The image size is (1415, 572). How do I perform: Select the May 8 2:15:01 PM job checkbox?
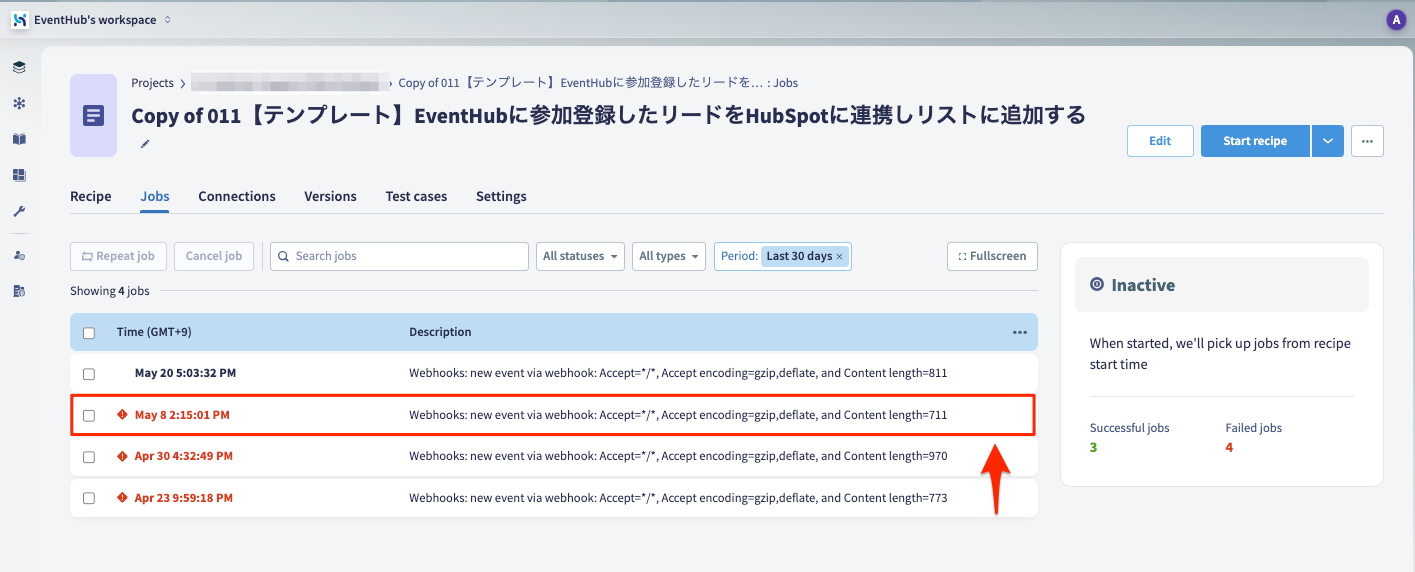(89, 415)
